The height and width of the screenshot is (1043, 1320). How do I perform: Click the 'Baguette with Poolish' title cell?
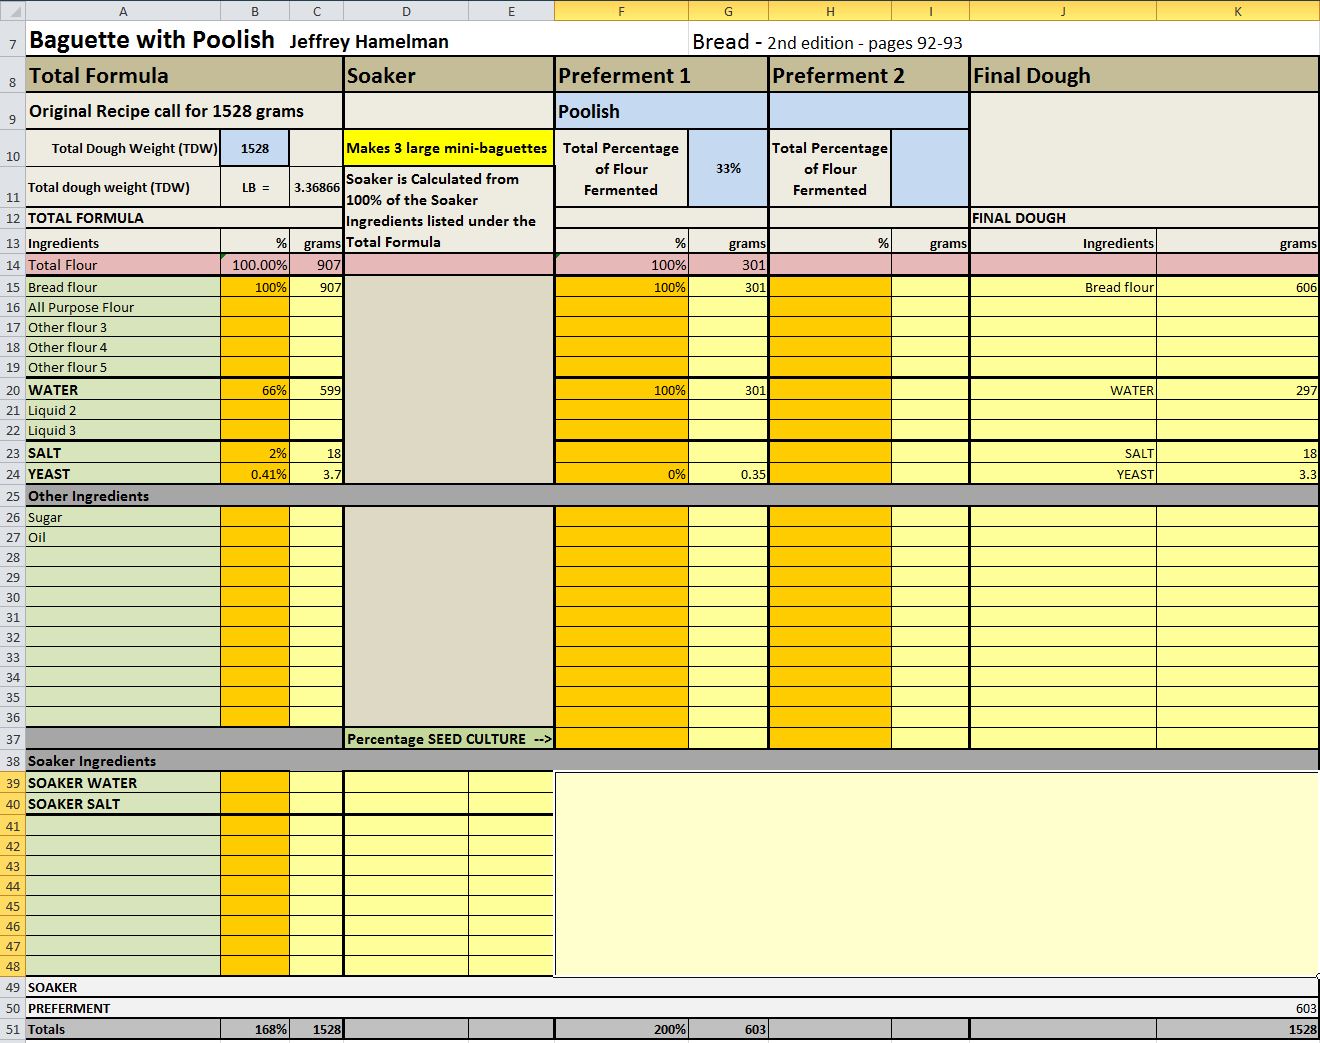click(x=151, y=40)
